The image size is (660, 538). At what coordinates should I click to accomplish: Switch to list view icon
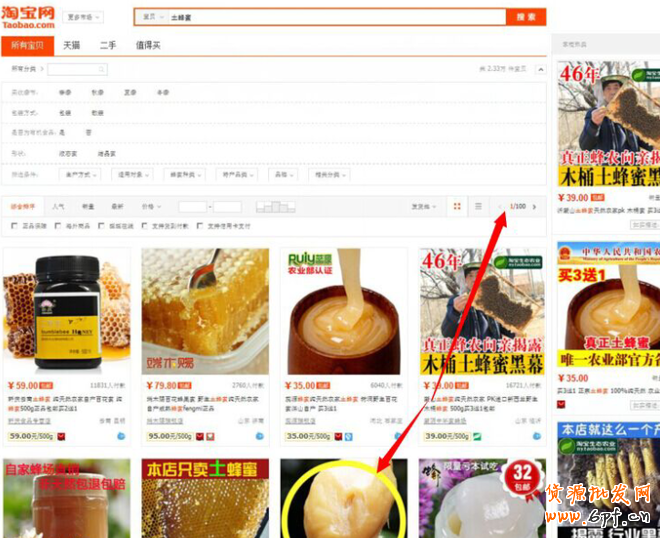478,207
